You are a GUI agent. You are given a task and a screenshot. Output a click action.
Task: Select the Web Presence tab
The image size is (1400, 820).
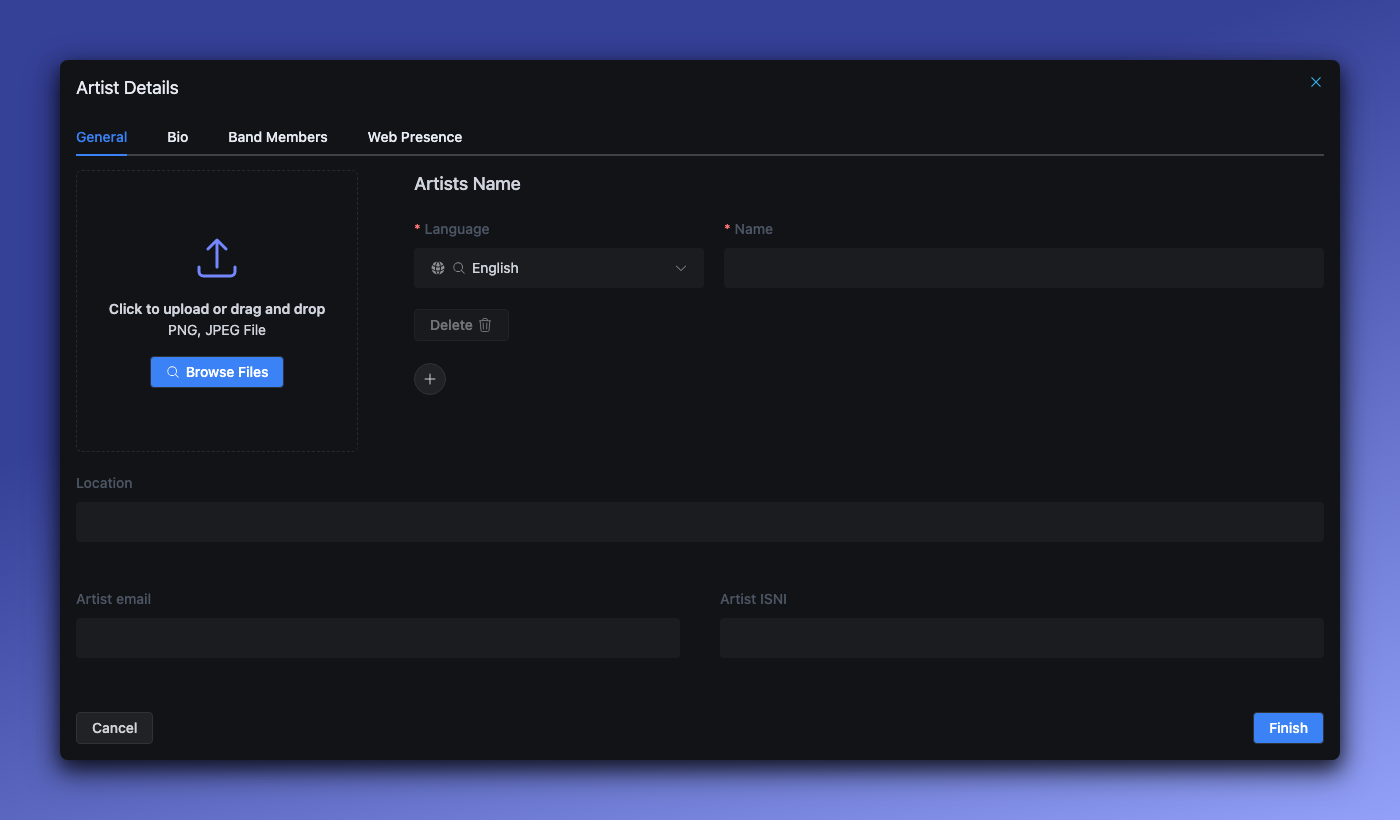[414, 137]
